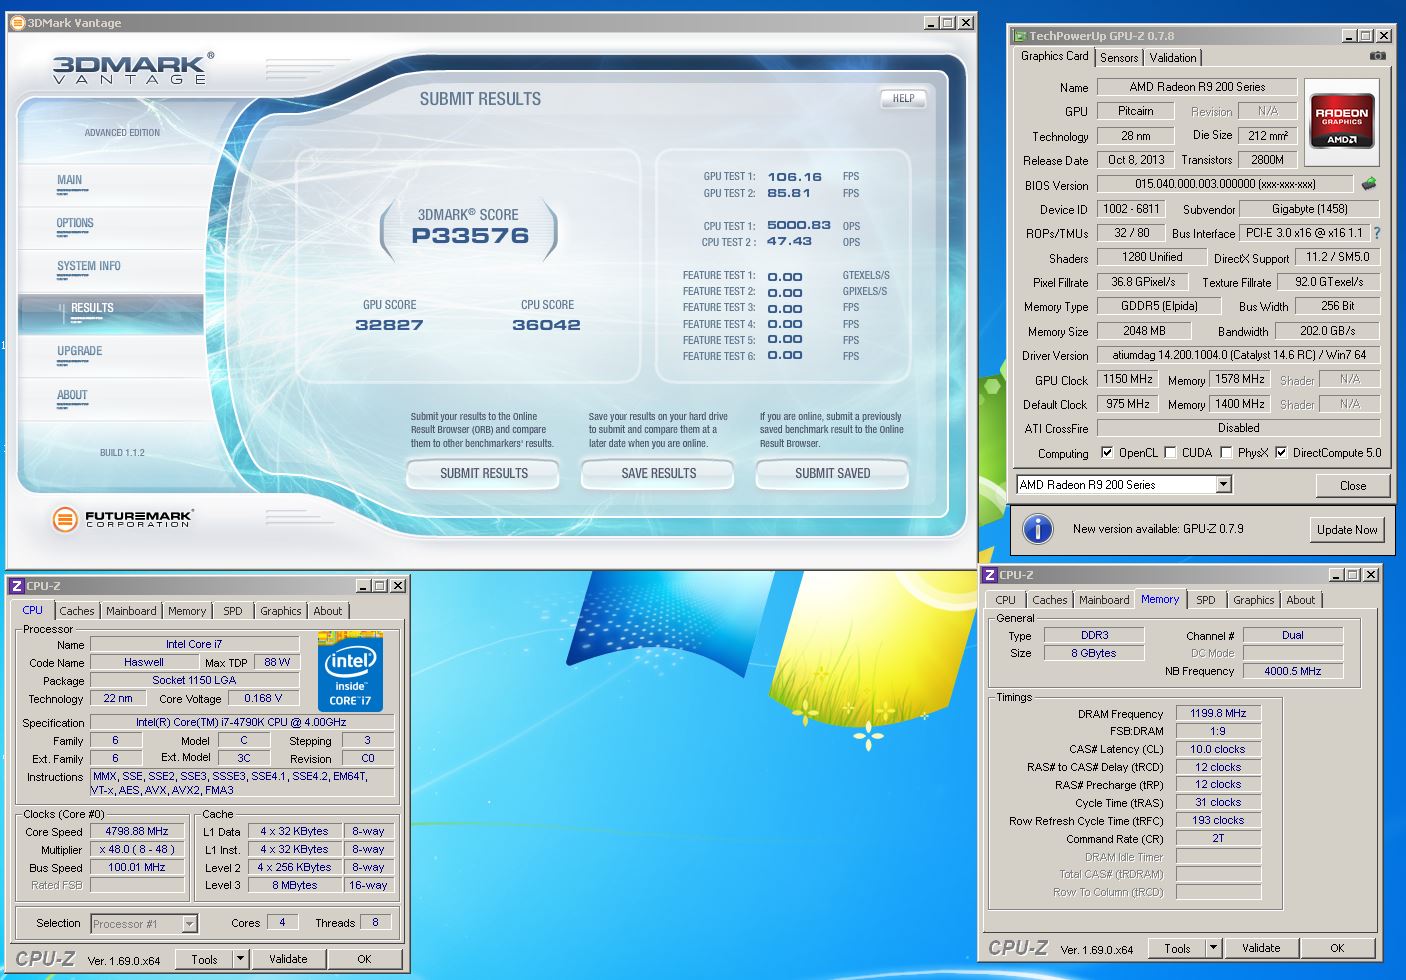The width and height of the screenshot is (1406, 980).
Task: Switch to Sensors tab in GPU-Z
Action: tap(1119, 58)
